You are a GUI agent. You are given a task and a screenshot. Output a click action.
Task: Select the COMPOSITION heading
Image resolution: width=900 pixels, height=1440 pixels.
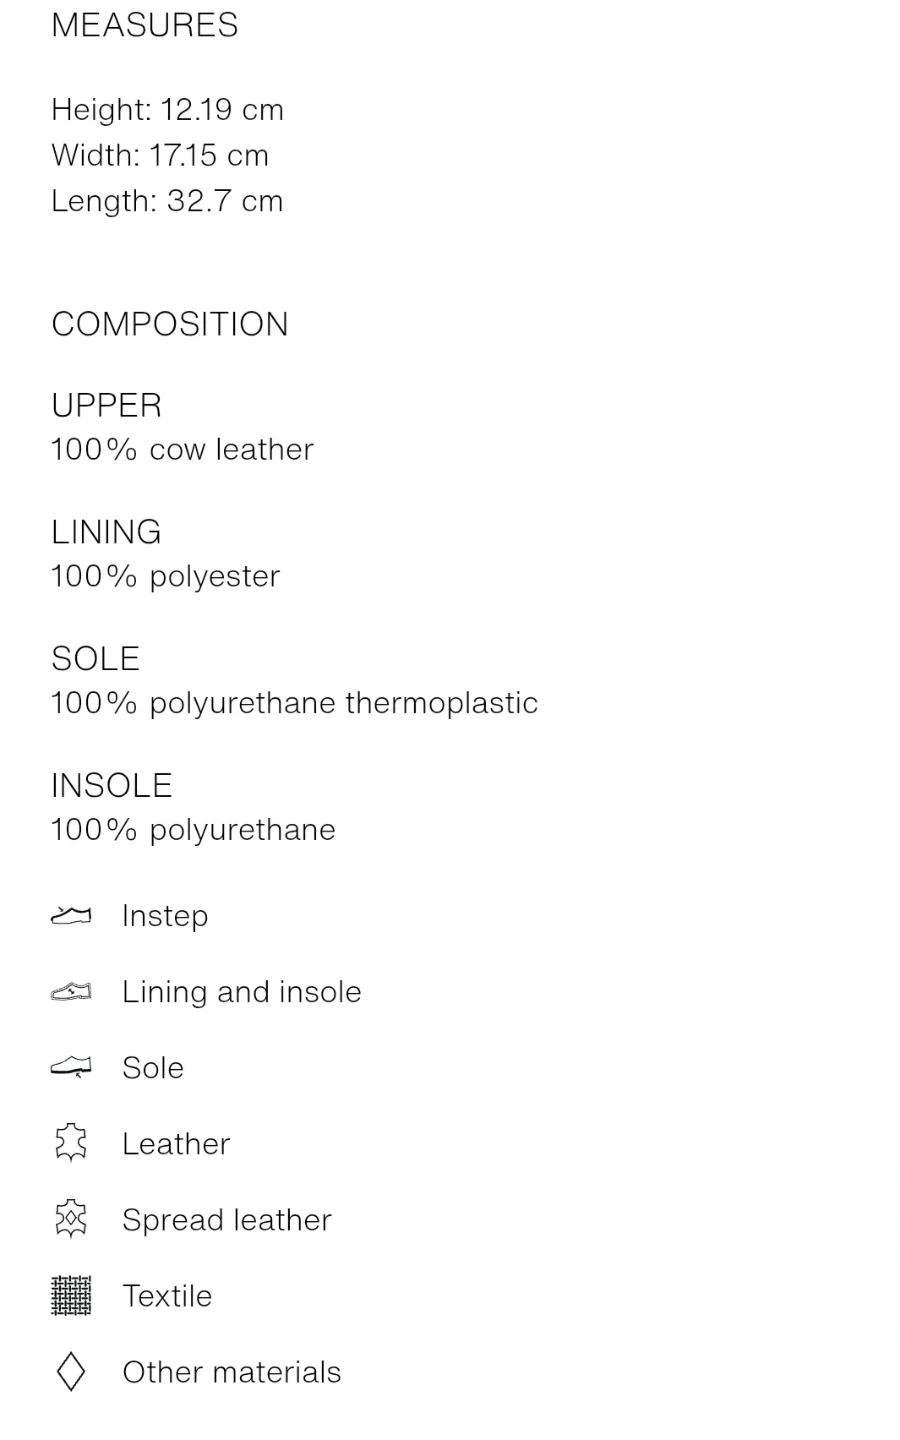coord(170,324)
